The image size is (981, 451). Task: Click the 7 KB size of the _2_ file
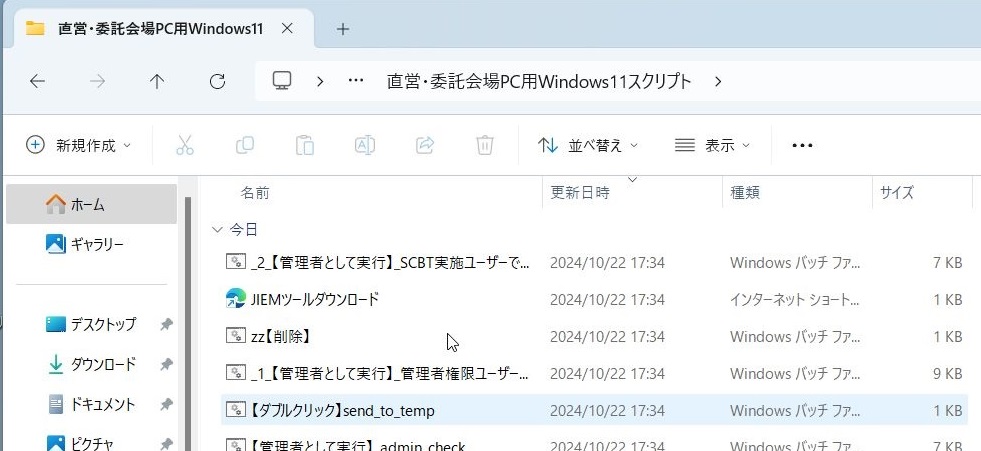[947, 263]
